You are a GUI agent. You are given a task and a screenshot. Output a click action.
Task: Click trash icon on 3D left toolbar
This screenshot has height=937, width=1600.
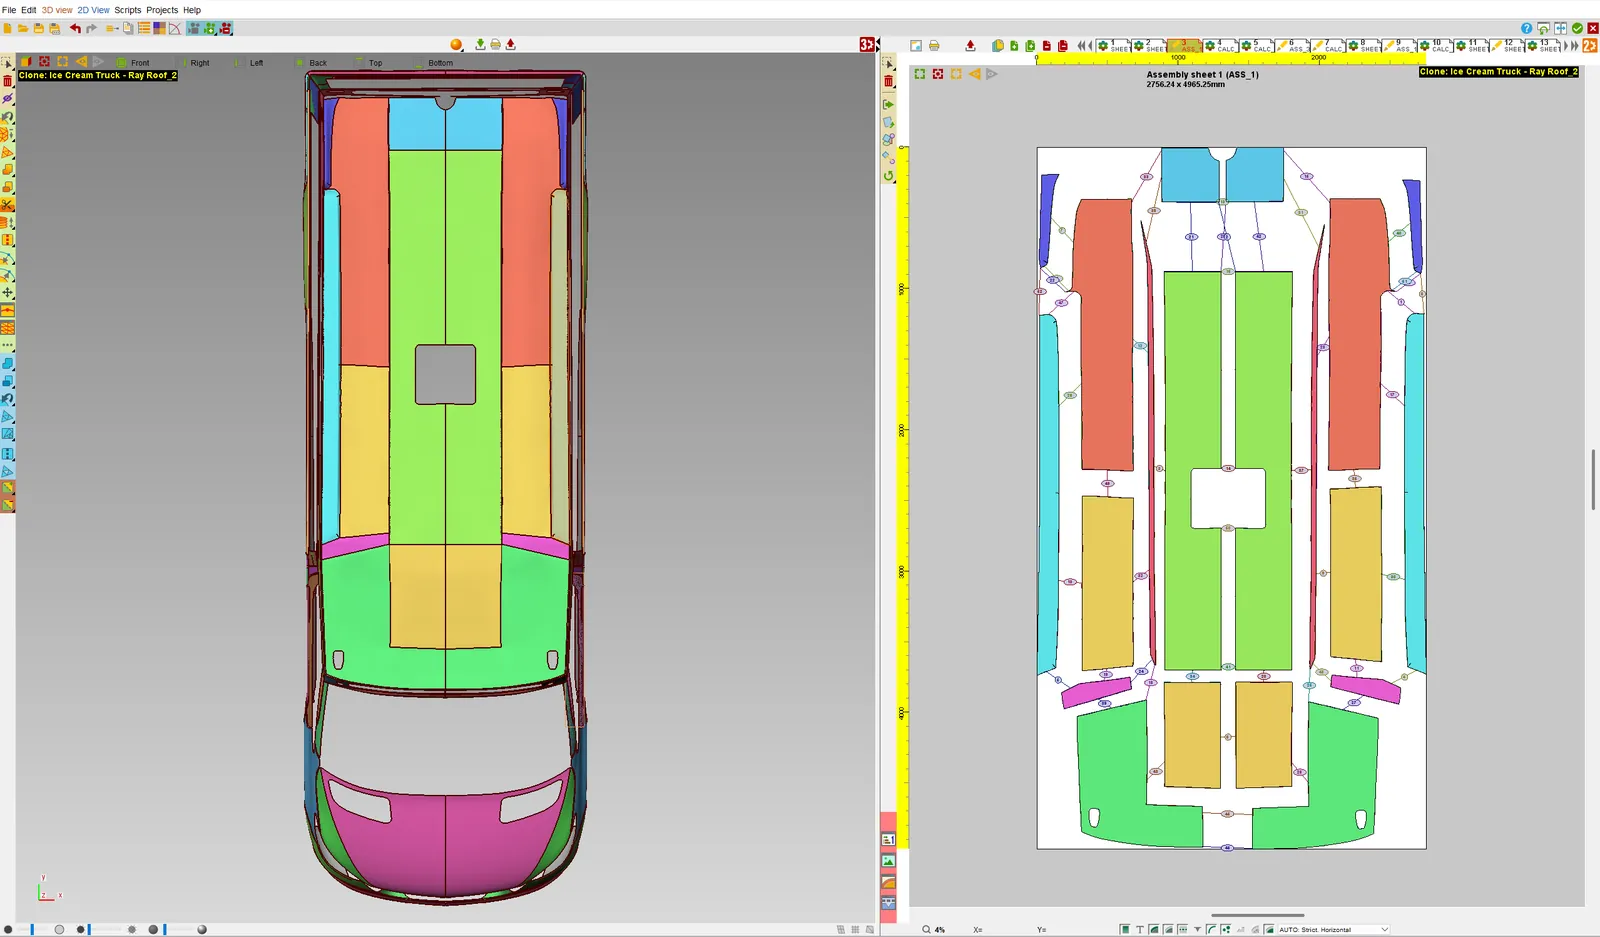7,82
